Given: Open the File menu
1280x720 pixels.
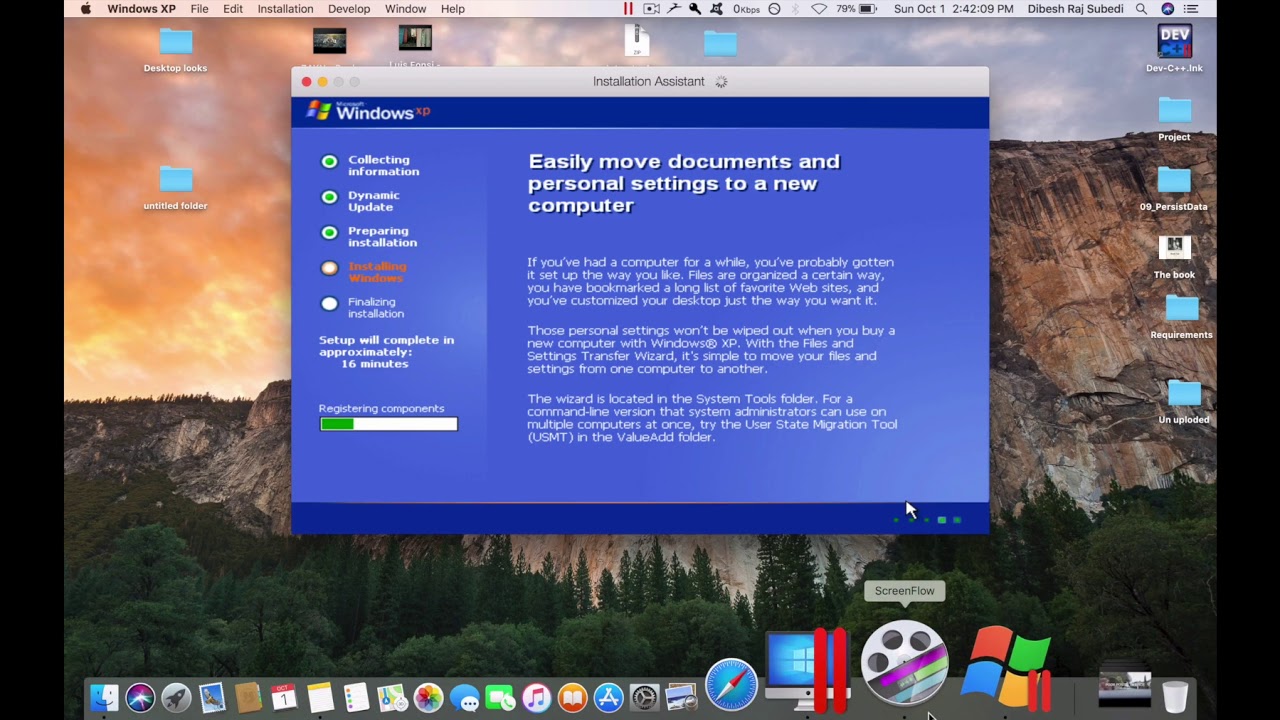Looking at the screenshot, I should (199, 9).
